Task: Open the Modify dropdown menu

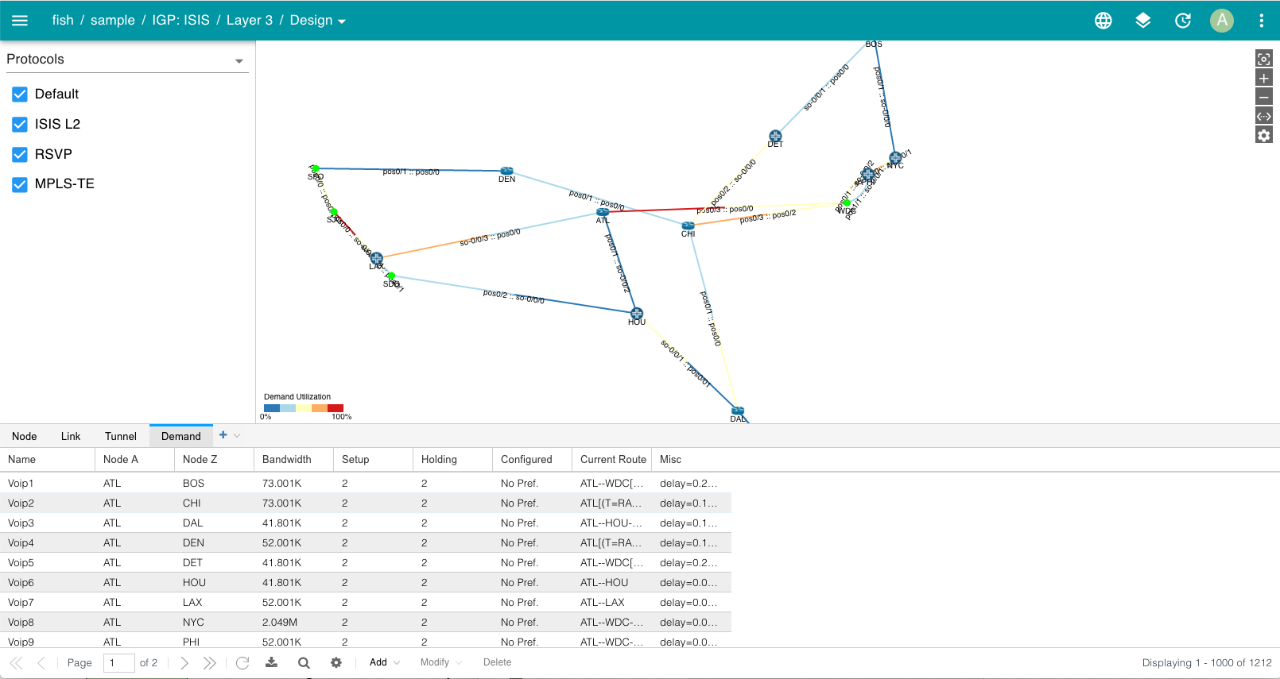Action: 441,662
